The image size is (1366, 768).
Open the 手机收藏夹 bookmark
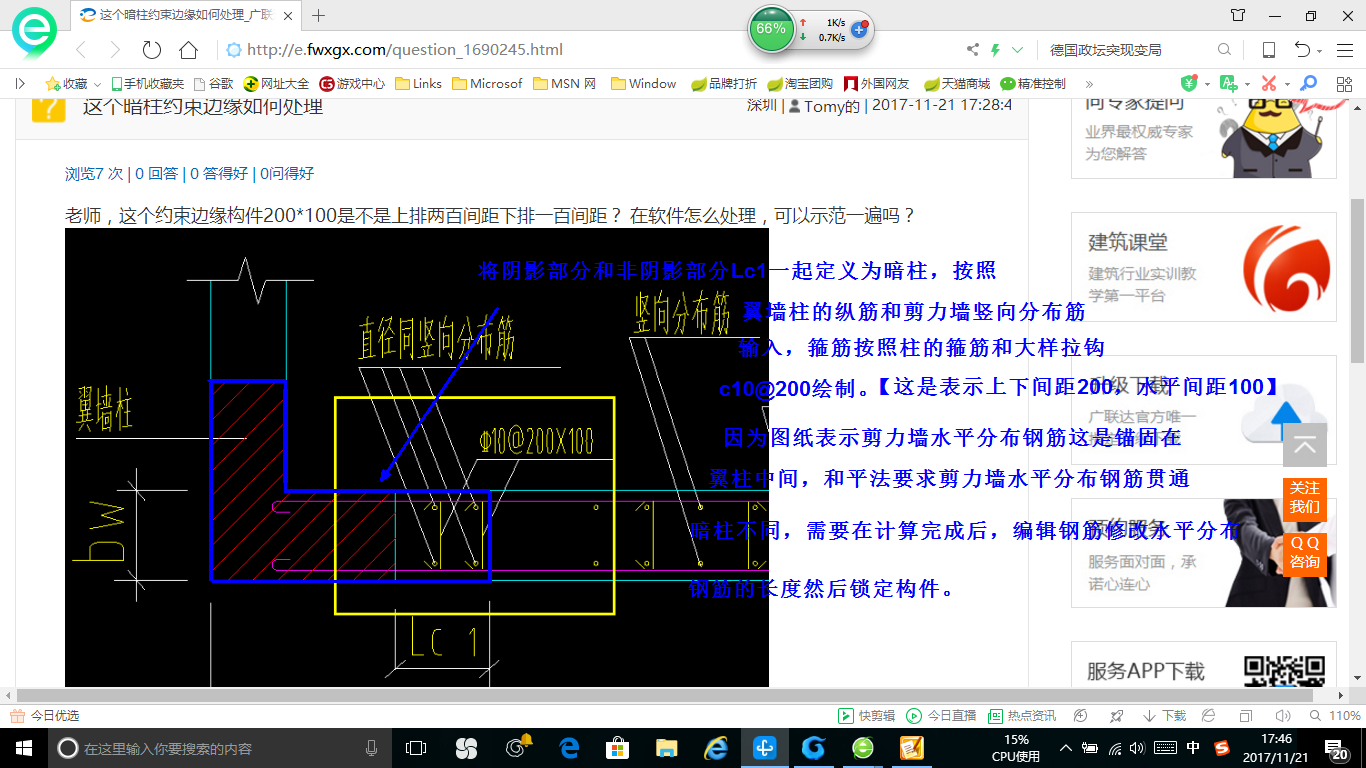pyautogui.click(x=147, y=84)
